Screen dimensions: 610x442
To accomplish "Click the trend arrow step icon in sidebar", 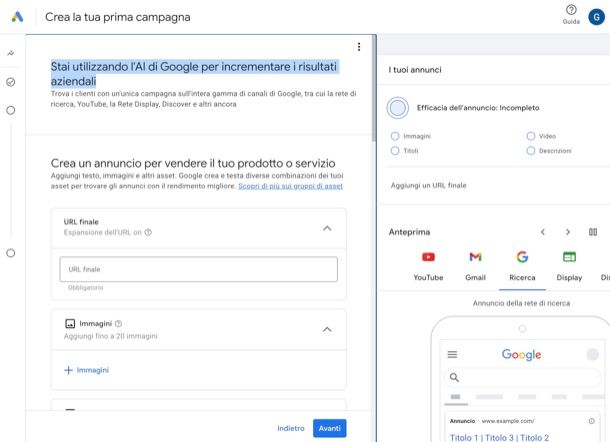I will click(11, 53).
